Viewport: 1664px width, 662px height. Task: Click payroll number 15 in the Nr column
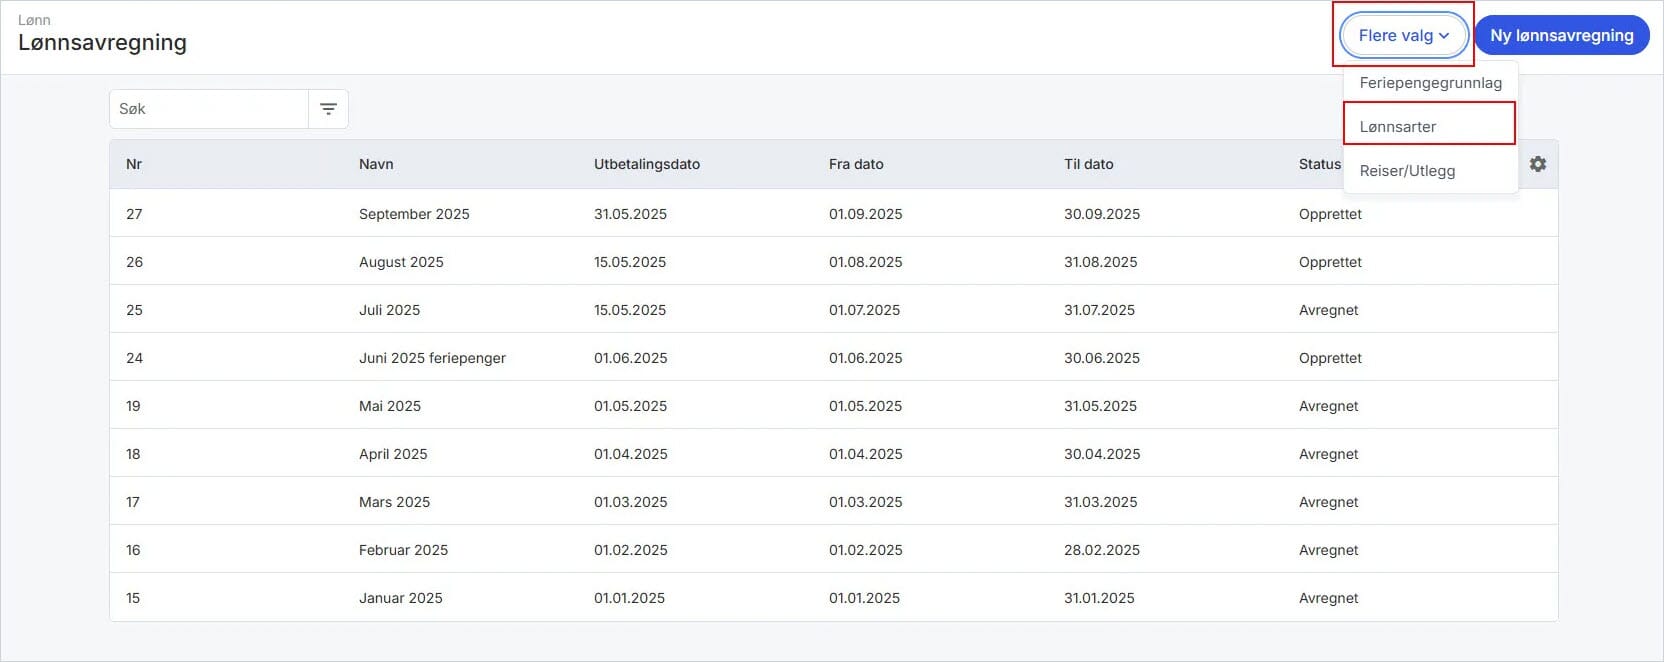click(x=133, y=598)
